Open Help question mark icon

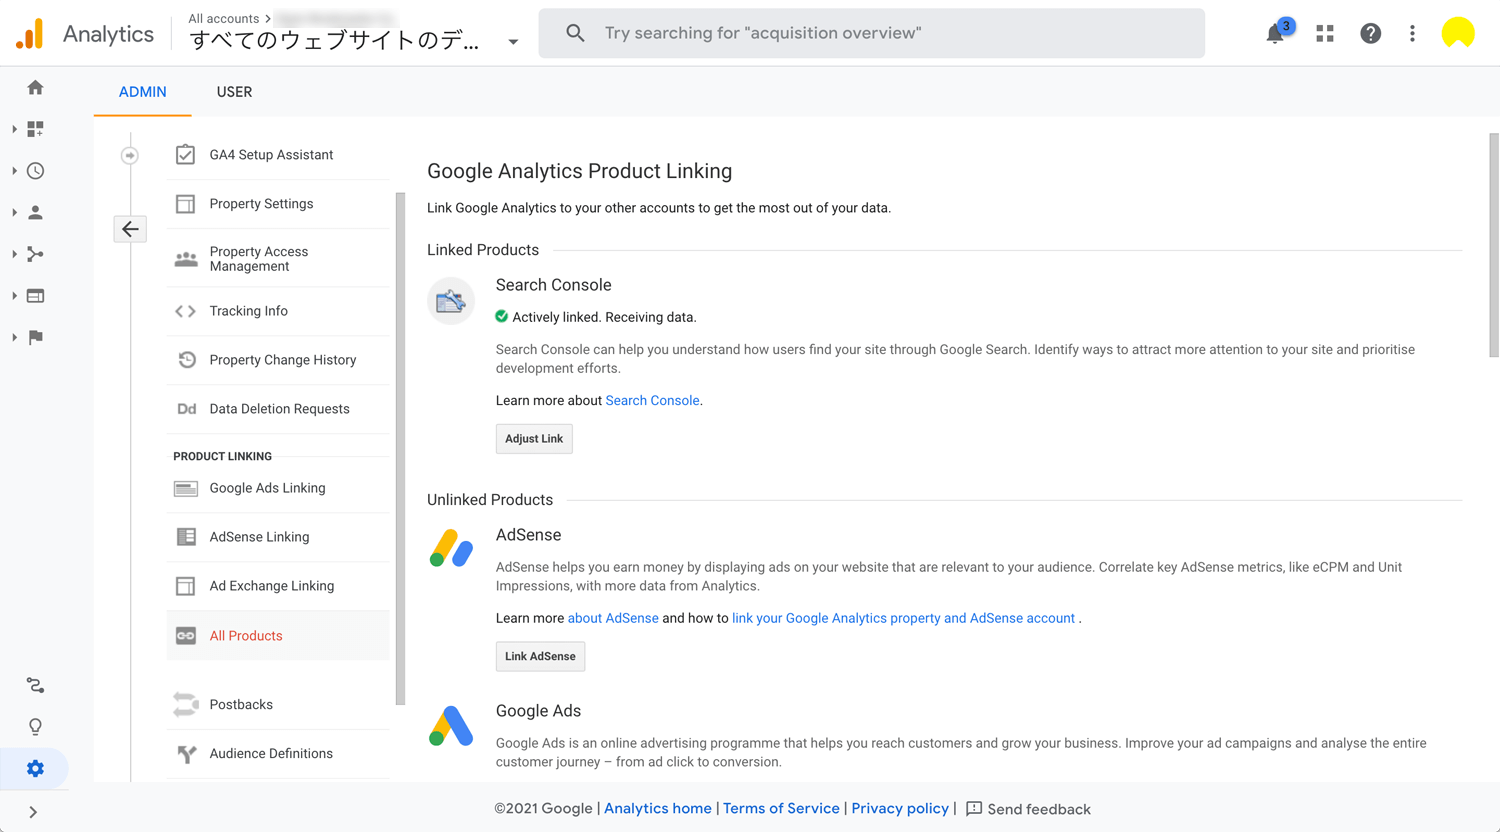pos(1370,33)
